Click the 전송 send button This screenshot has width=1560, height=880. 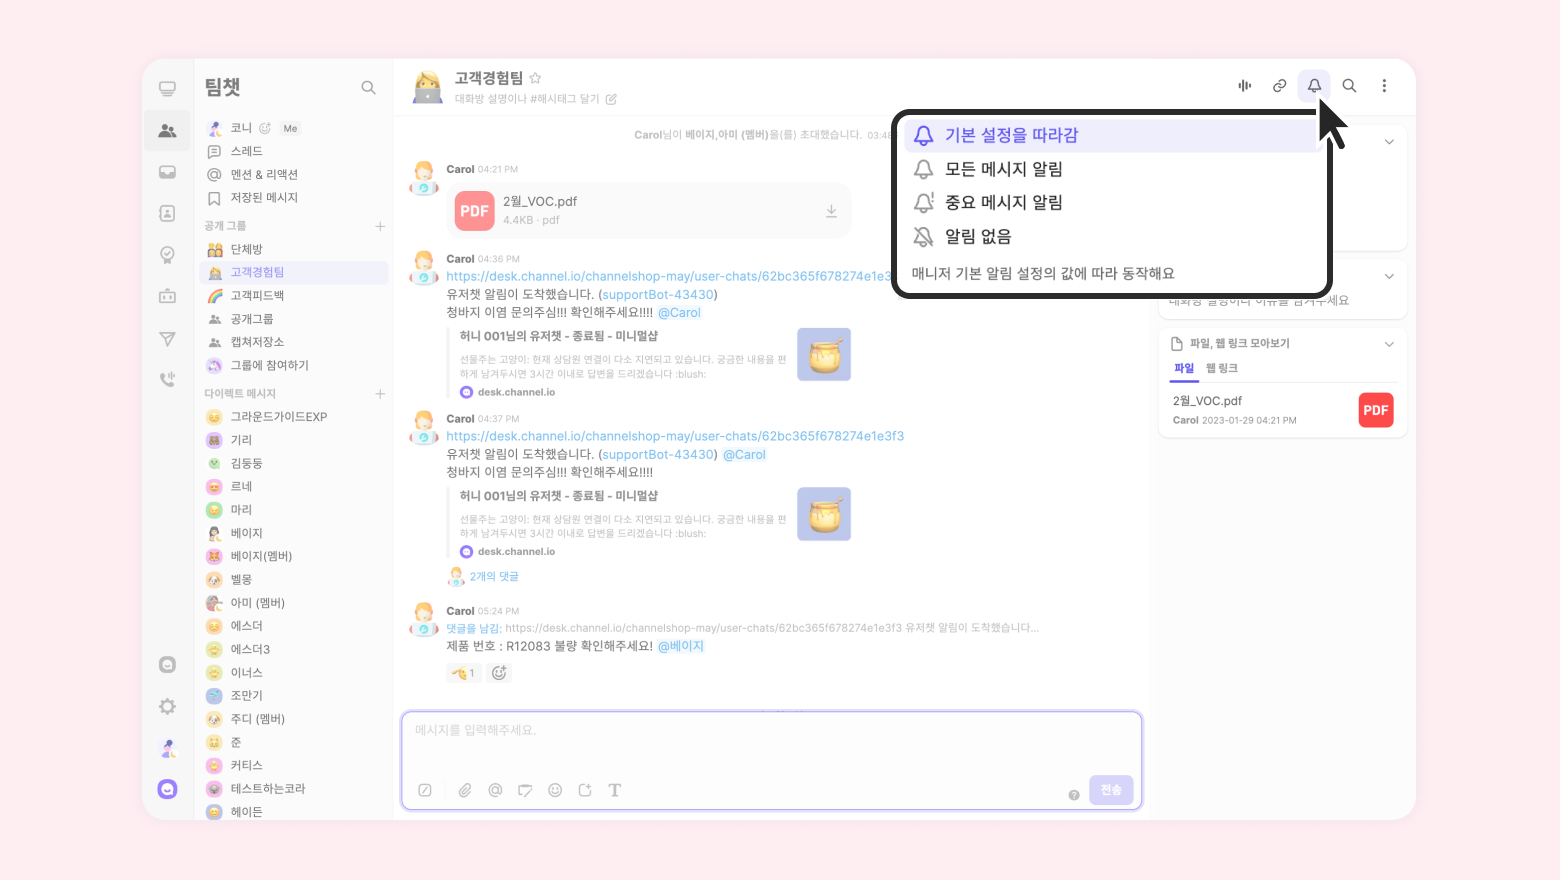[x=1111, y=790]
